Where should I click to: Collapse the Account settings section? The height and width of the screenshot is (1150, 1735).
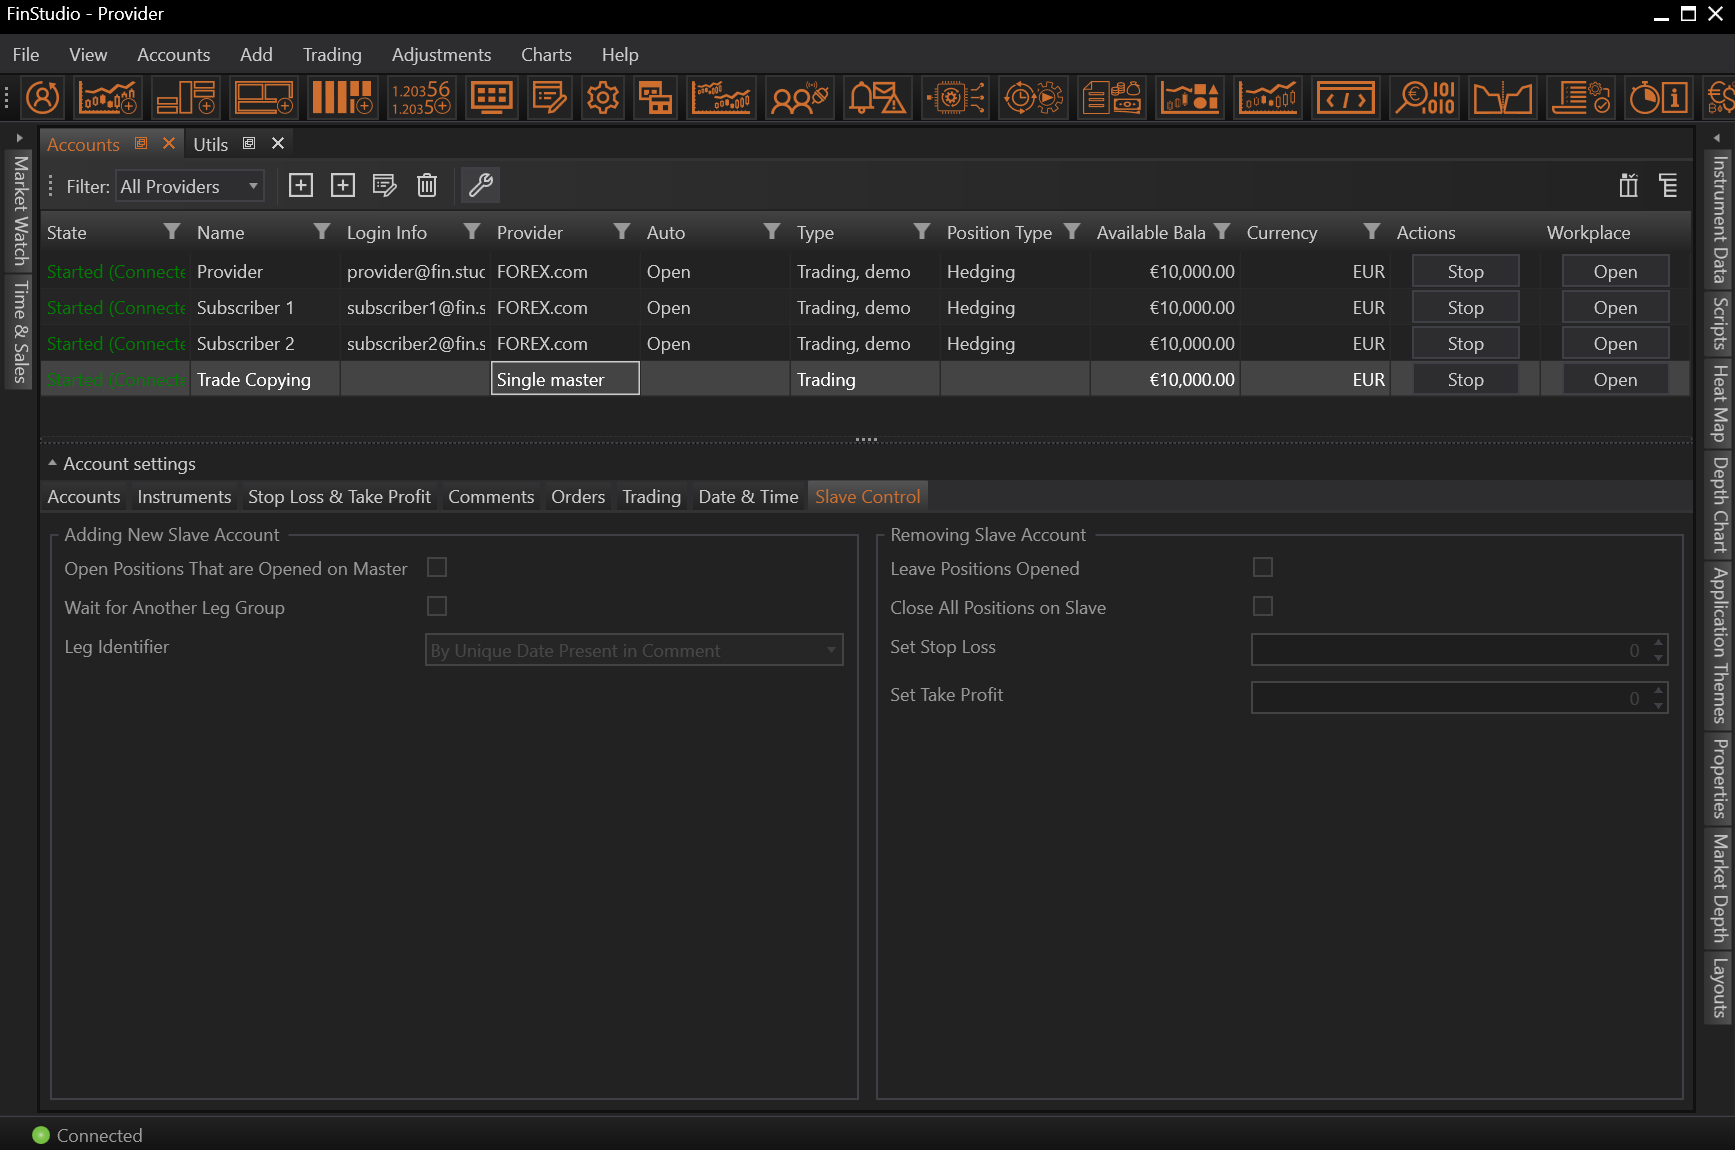52,464
